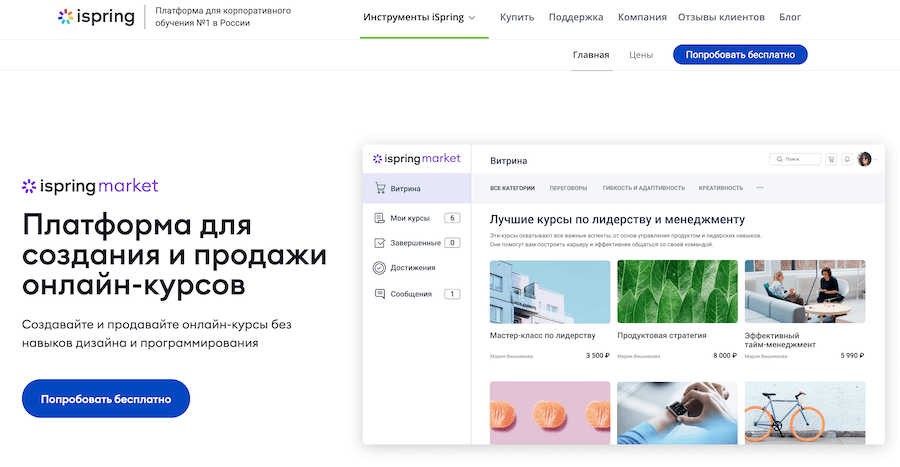Visit the Блог link

pyautogui.click(x=790, y=17)
